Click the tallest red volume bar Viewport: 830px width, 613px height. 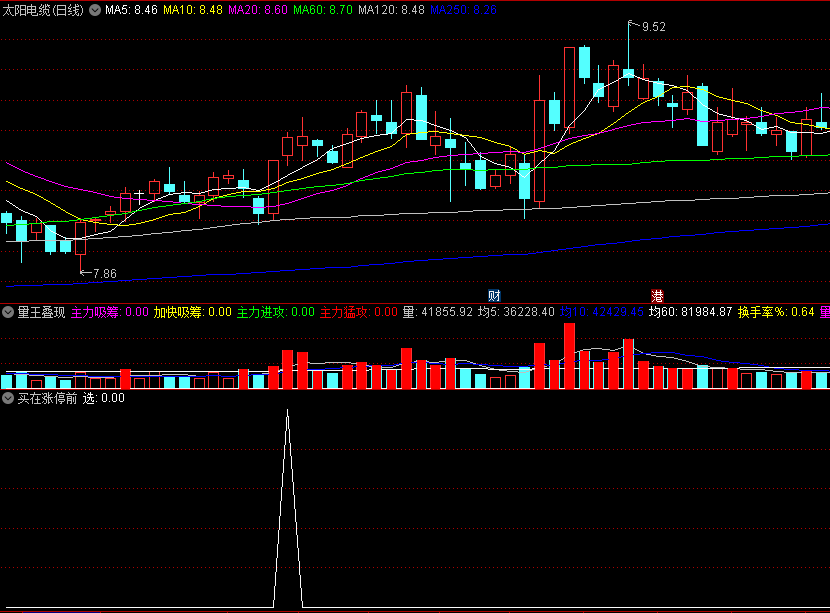point(570,356)
